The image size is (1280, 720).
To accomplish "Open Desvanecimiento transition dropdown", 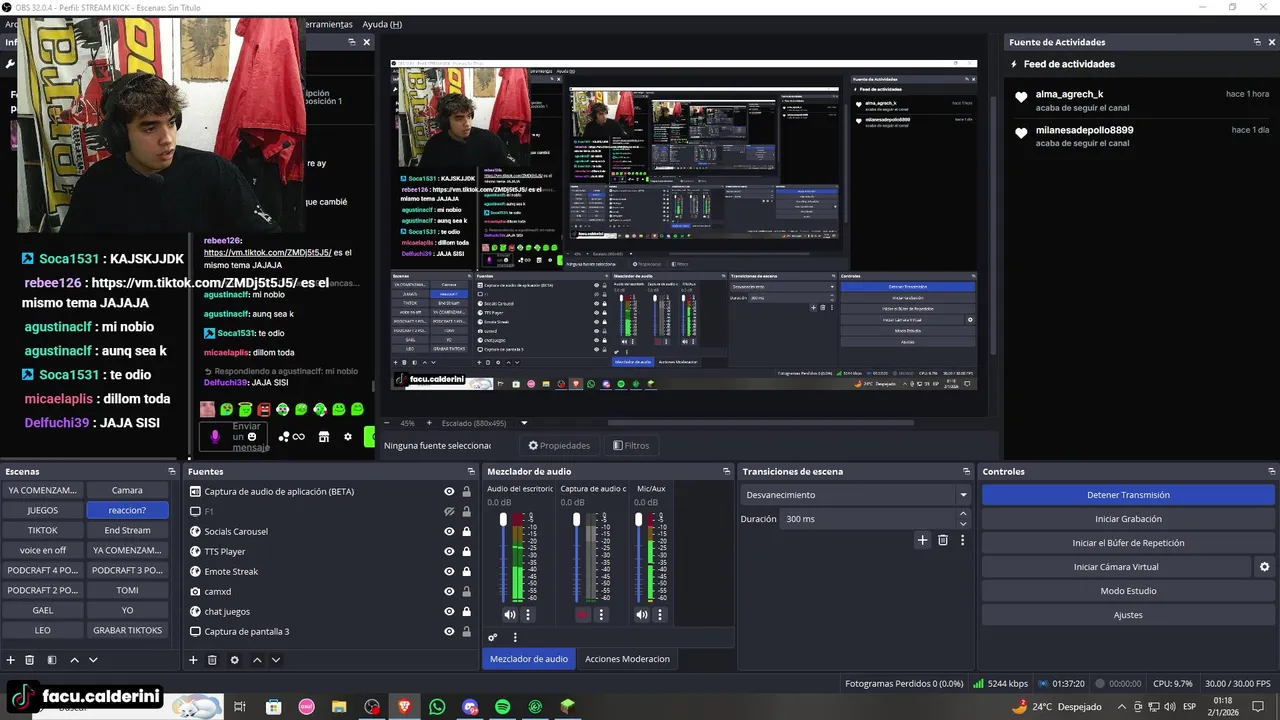I will coord(856,495).
